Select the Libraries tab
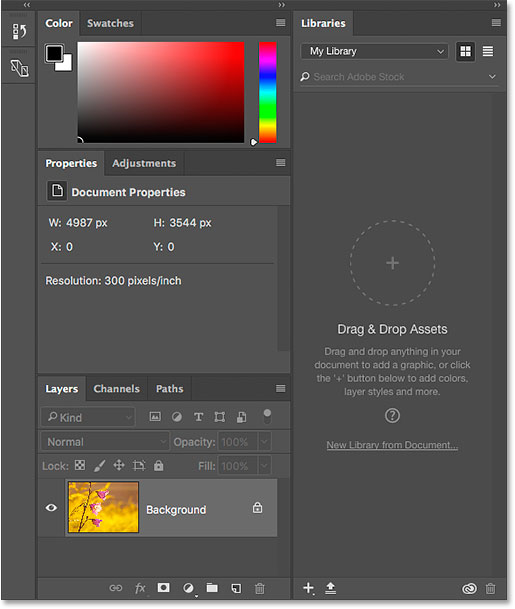 tap(323, 23)
